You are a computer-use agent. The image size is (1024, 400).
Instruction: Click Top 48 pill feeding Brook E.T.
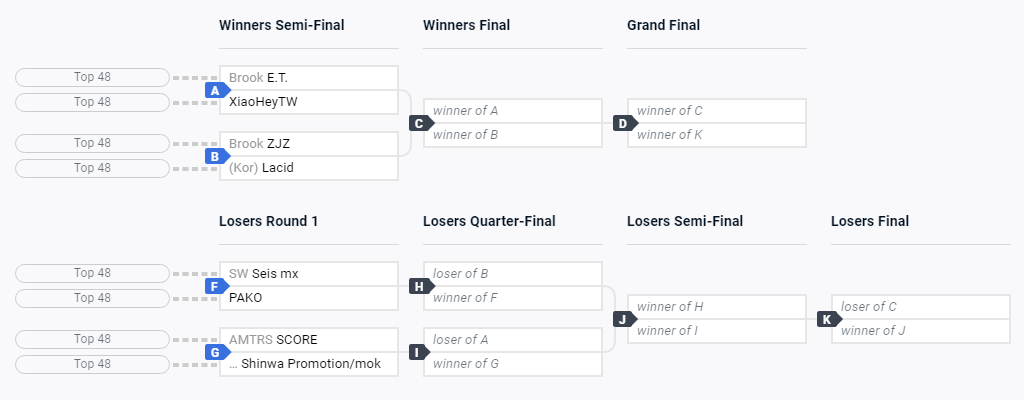click(92, 77)
